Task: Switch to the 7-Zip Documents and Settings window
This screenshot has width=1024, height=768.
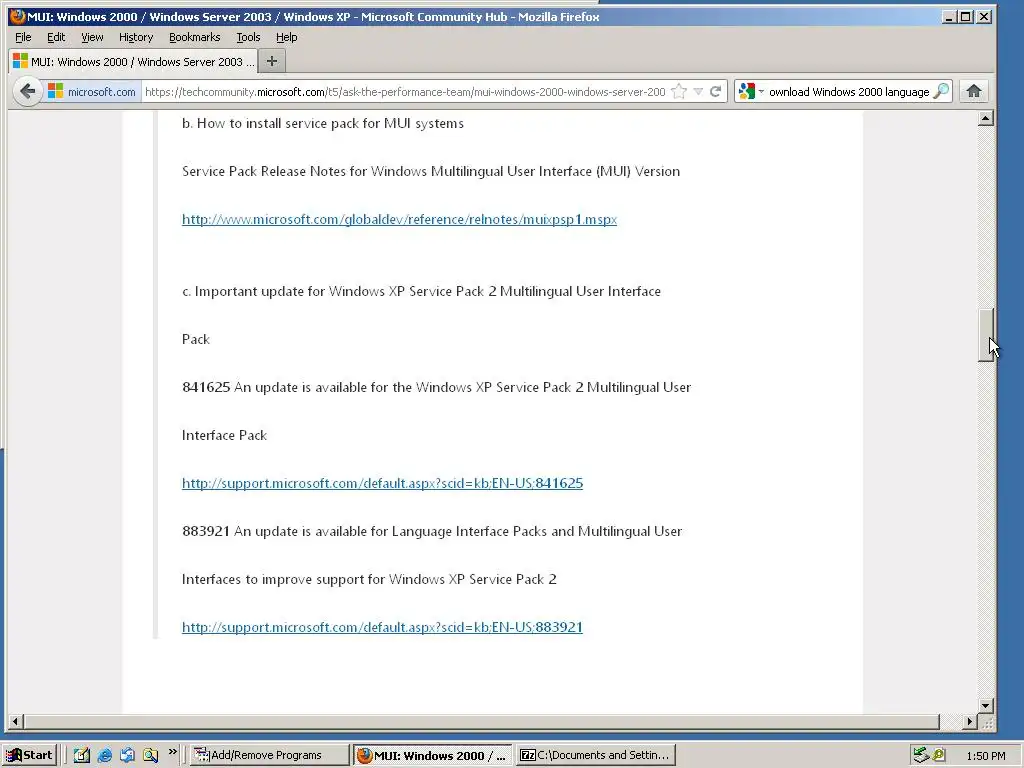Action: [596, 755]
